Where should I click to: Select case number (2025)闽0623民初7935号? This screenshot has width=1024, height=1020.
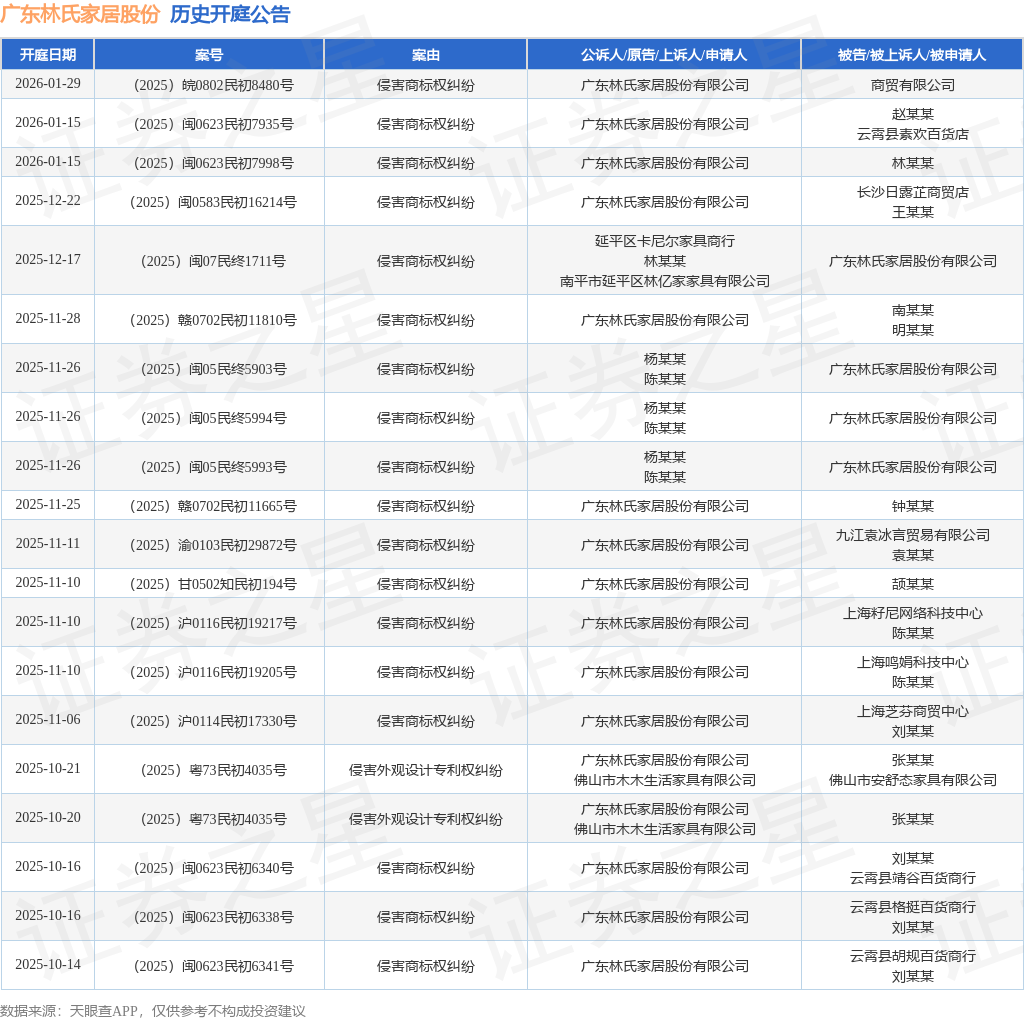[213, 124]
